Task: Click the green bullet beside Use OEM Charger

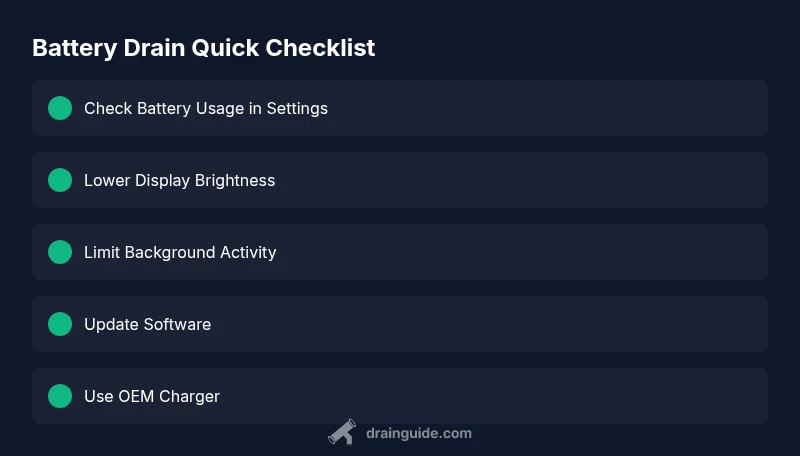Action: (x=60, y=396)
